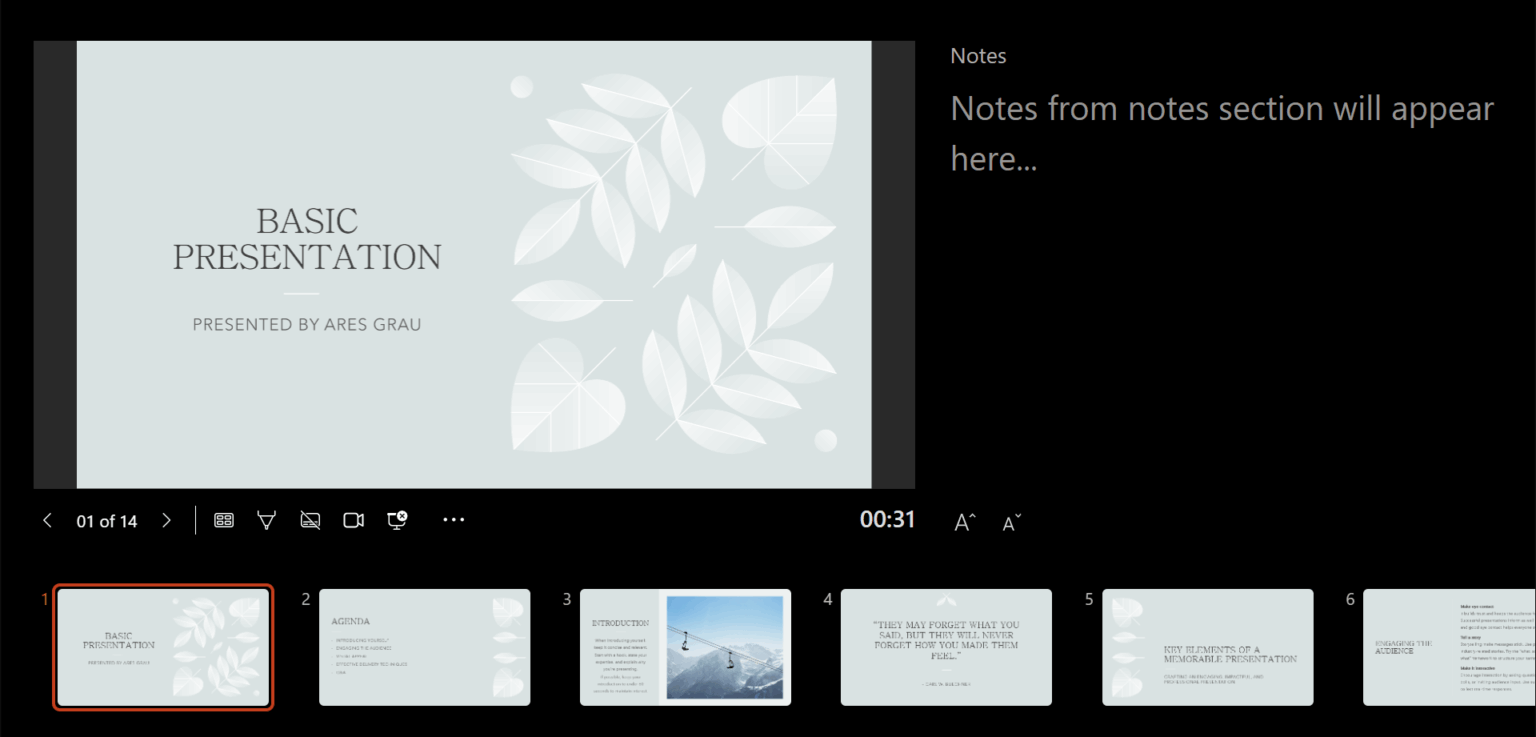End the slide show
The height and width of the screenshot is (737, 1536).
point(397,520)
